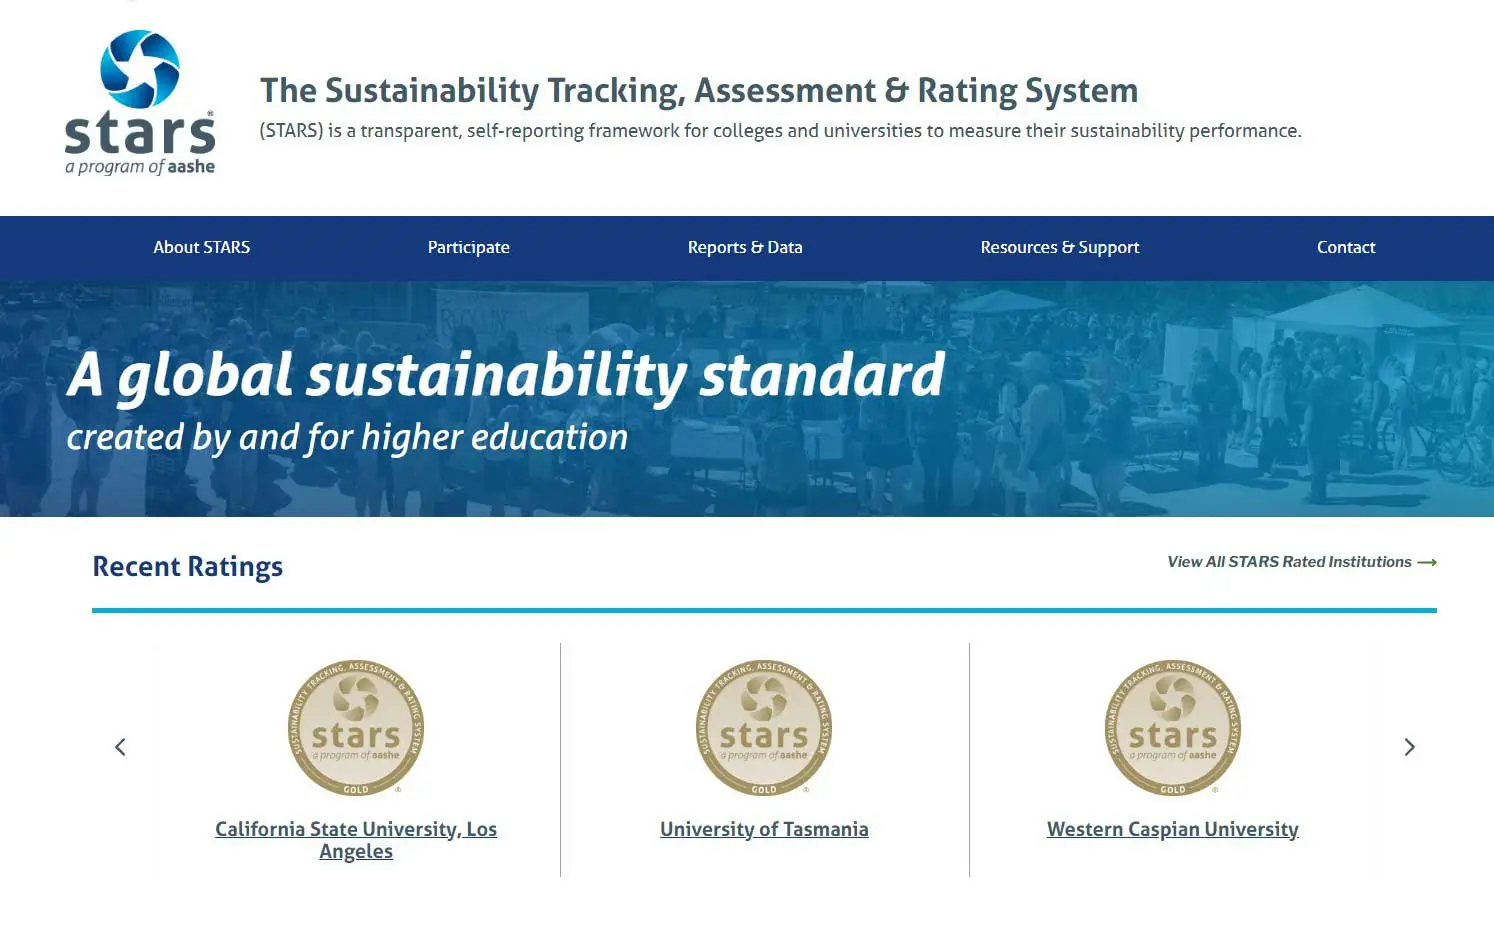
Task: Click the gold seal above University of Tasmania
Action: (x=764, y=728)
